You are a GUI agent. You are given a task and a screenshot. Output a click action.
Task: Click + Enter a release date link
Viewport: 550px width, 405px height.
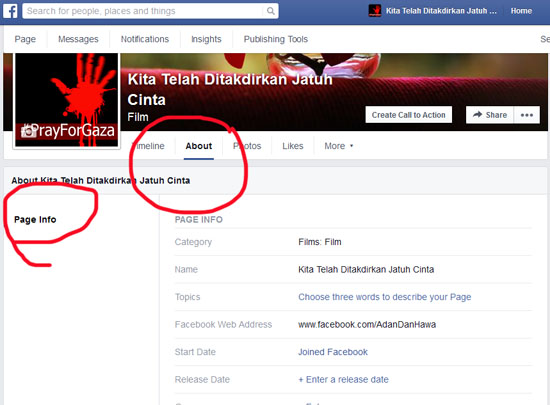[x=343, y=379]
